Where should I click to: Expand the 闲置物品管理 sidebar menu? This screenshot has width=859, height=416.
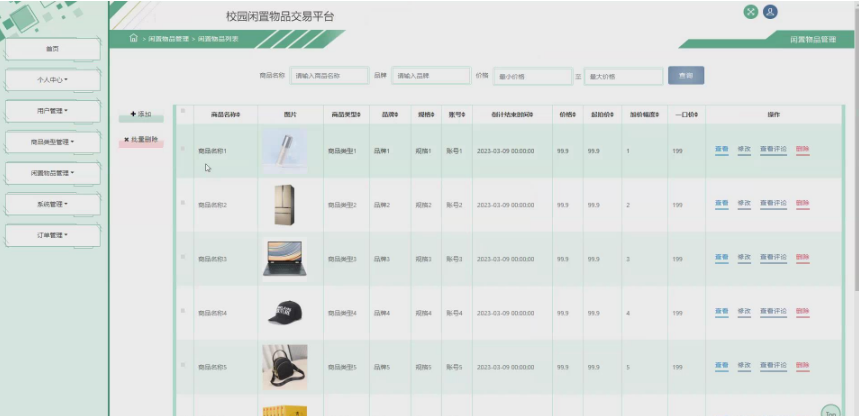tap(53, 173)
